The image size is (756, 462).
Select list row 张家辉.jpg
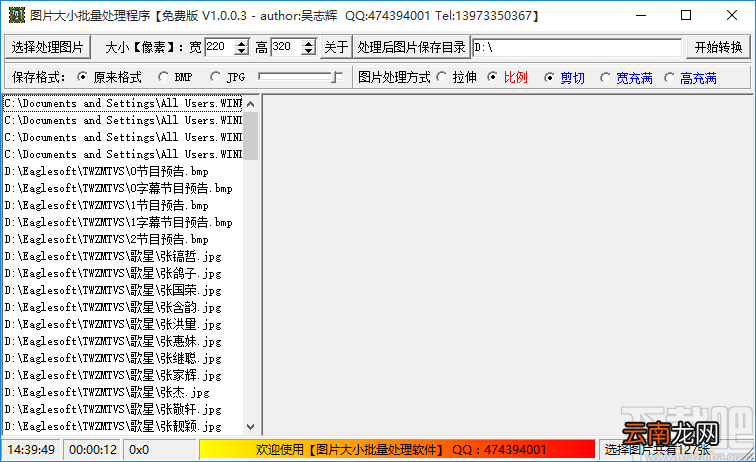pyautogui.click(x=123, y=375)
